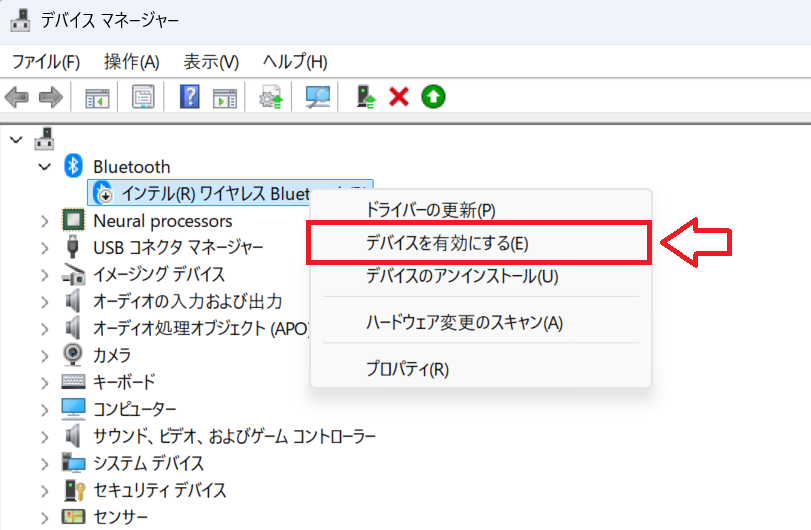Open the 操作(A) menu
The image size is (811, 530).
[x=131, y=62]
